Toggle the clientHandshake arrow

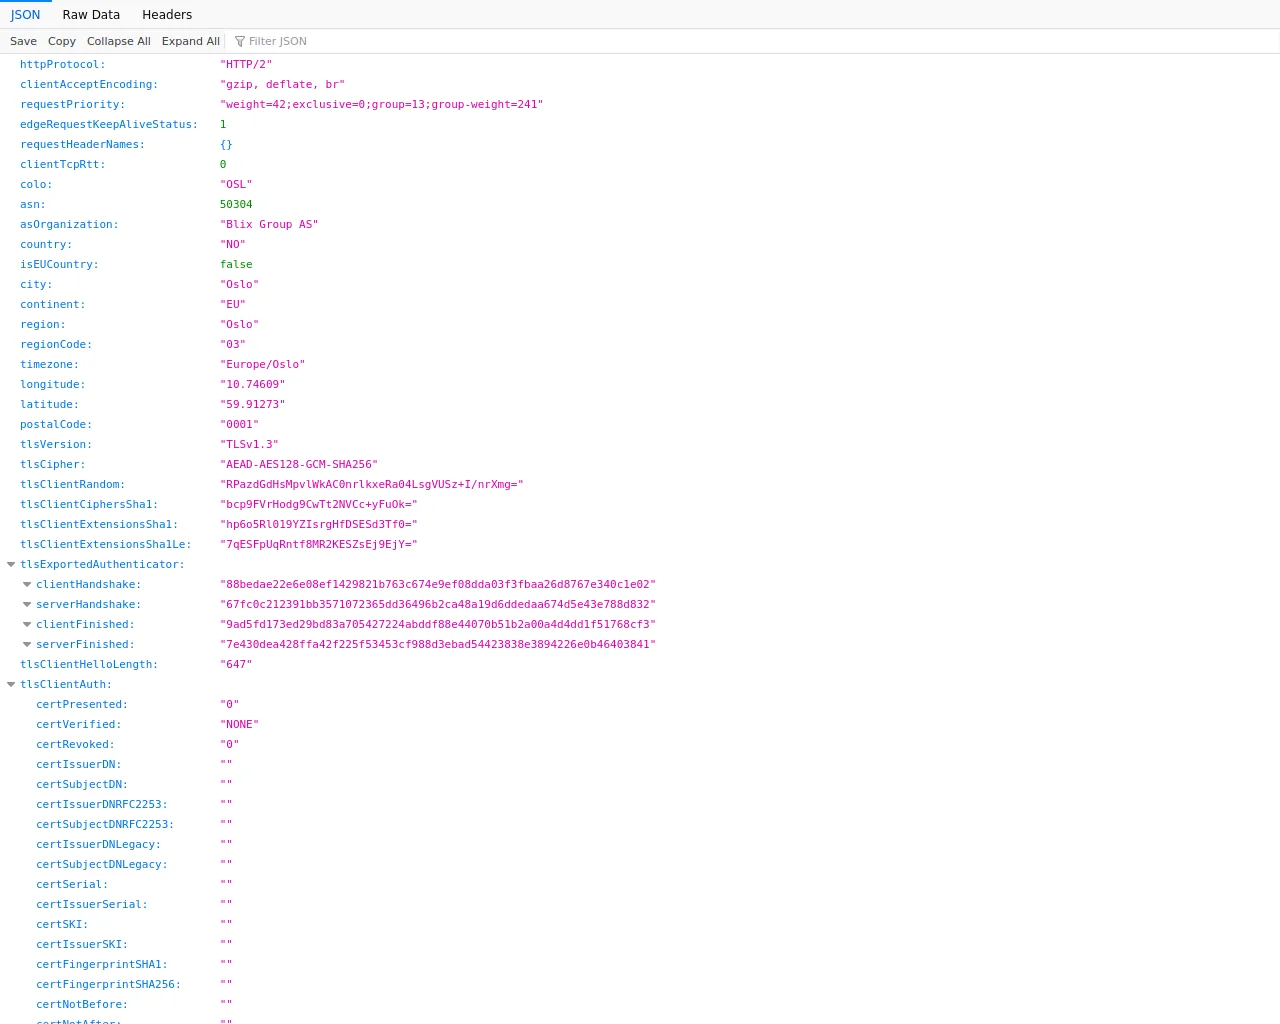coord(27,585)
